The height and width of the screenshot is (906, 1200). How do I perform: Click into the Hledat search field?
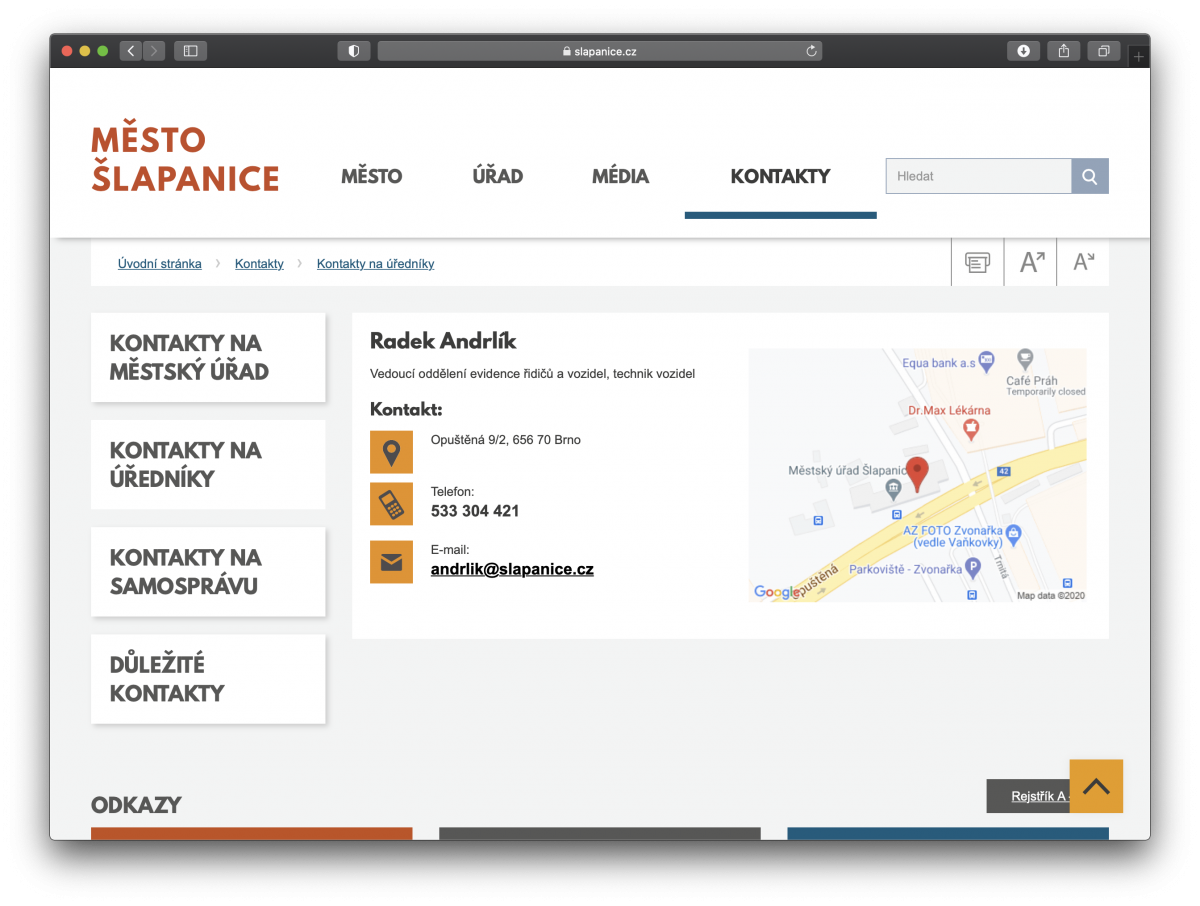[x=977, y=176]
